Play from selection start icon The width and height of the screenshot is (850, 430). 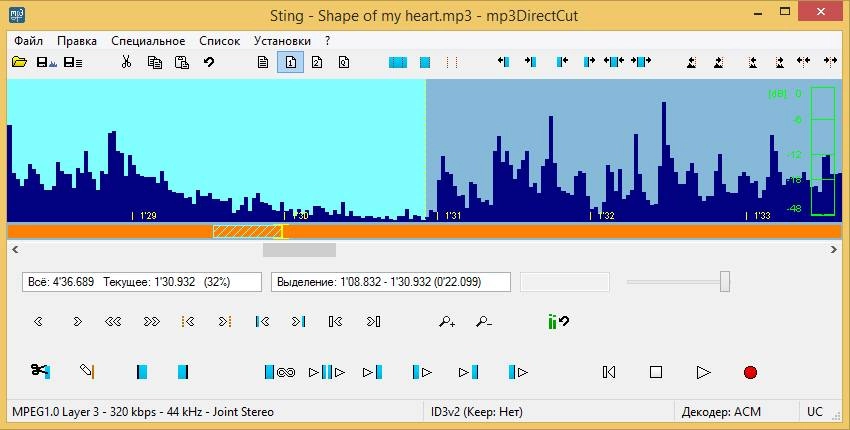click(422, 372)
